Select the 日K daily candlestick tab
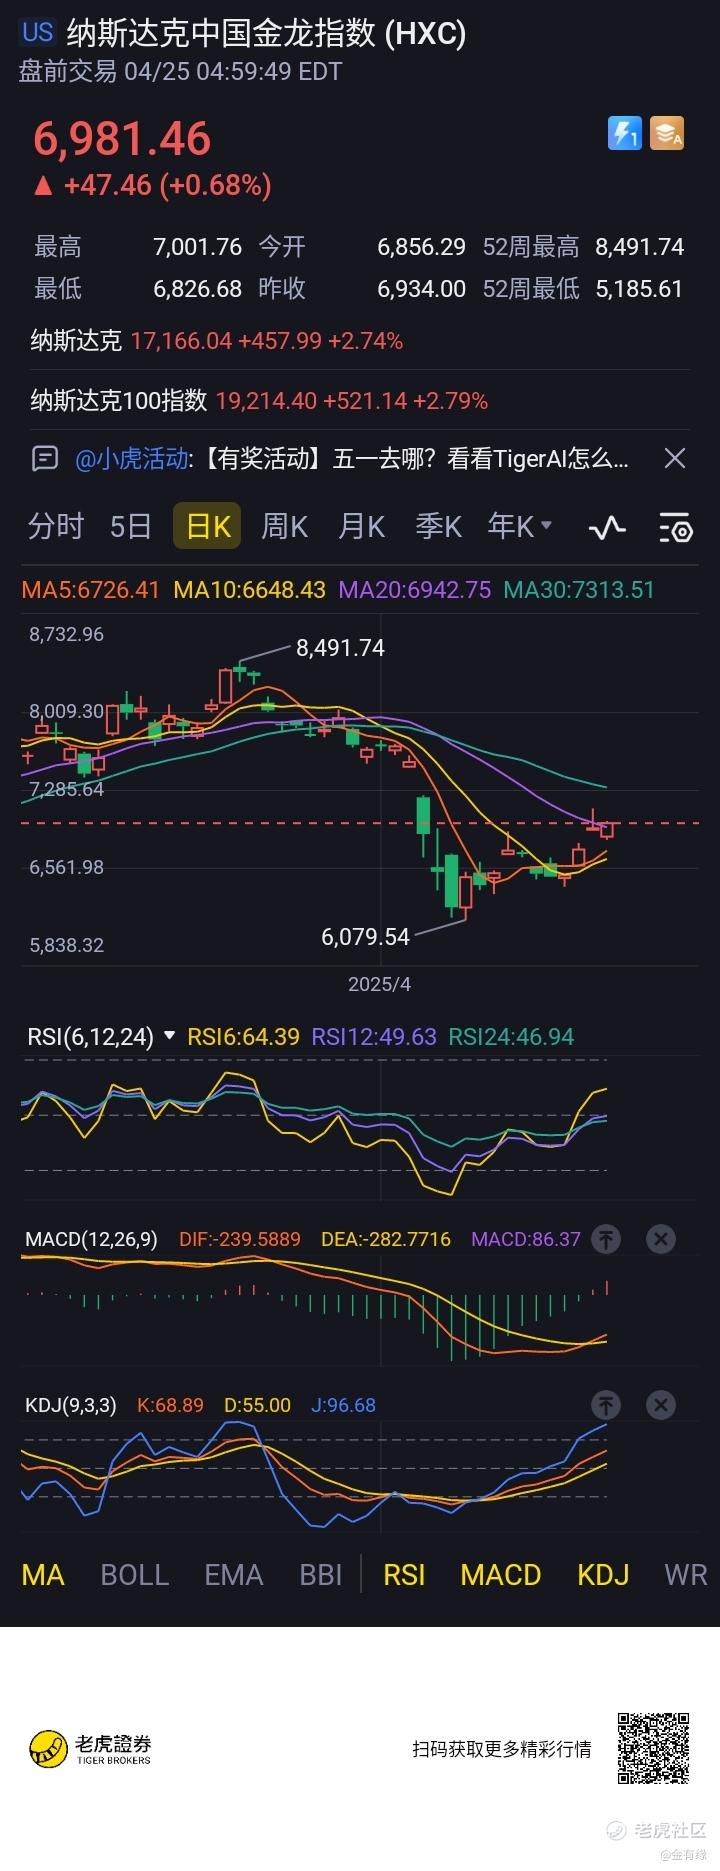The image size is (720, 1871). (207, 526)
